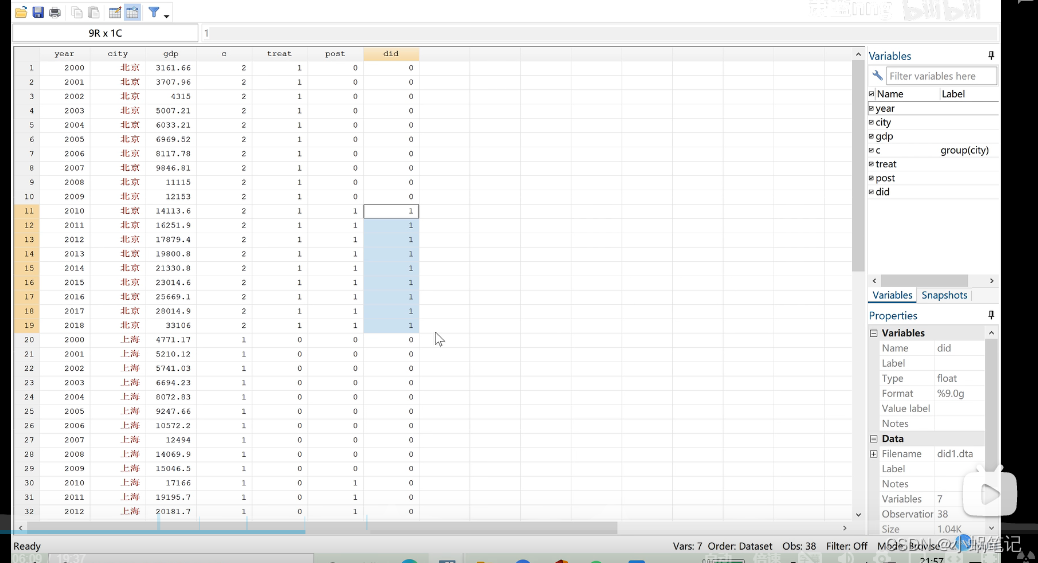Switch to Data Editor edit mode icon

(x=115, y=13)
